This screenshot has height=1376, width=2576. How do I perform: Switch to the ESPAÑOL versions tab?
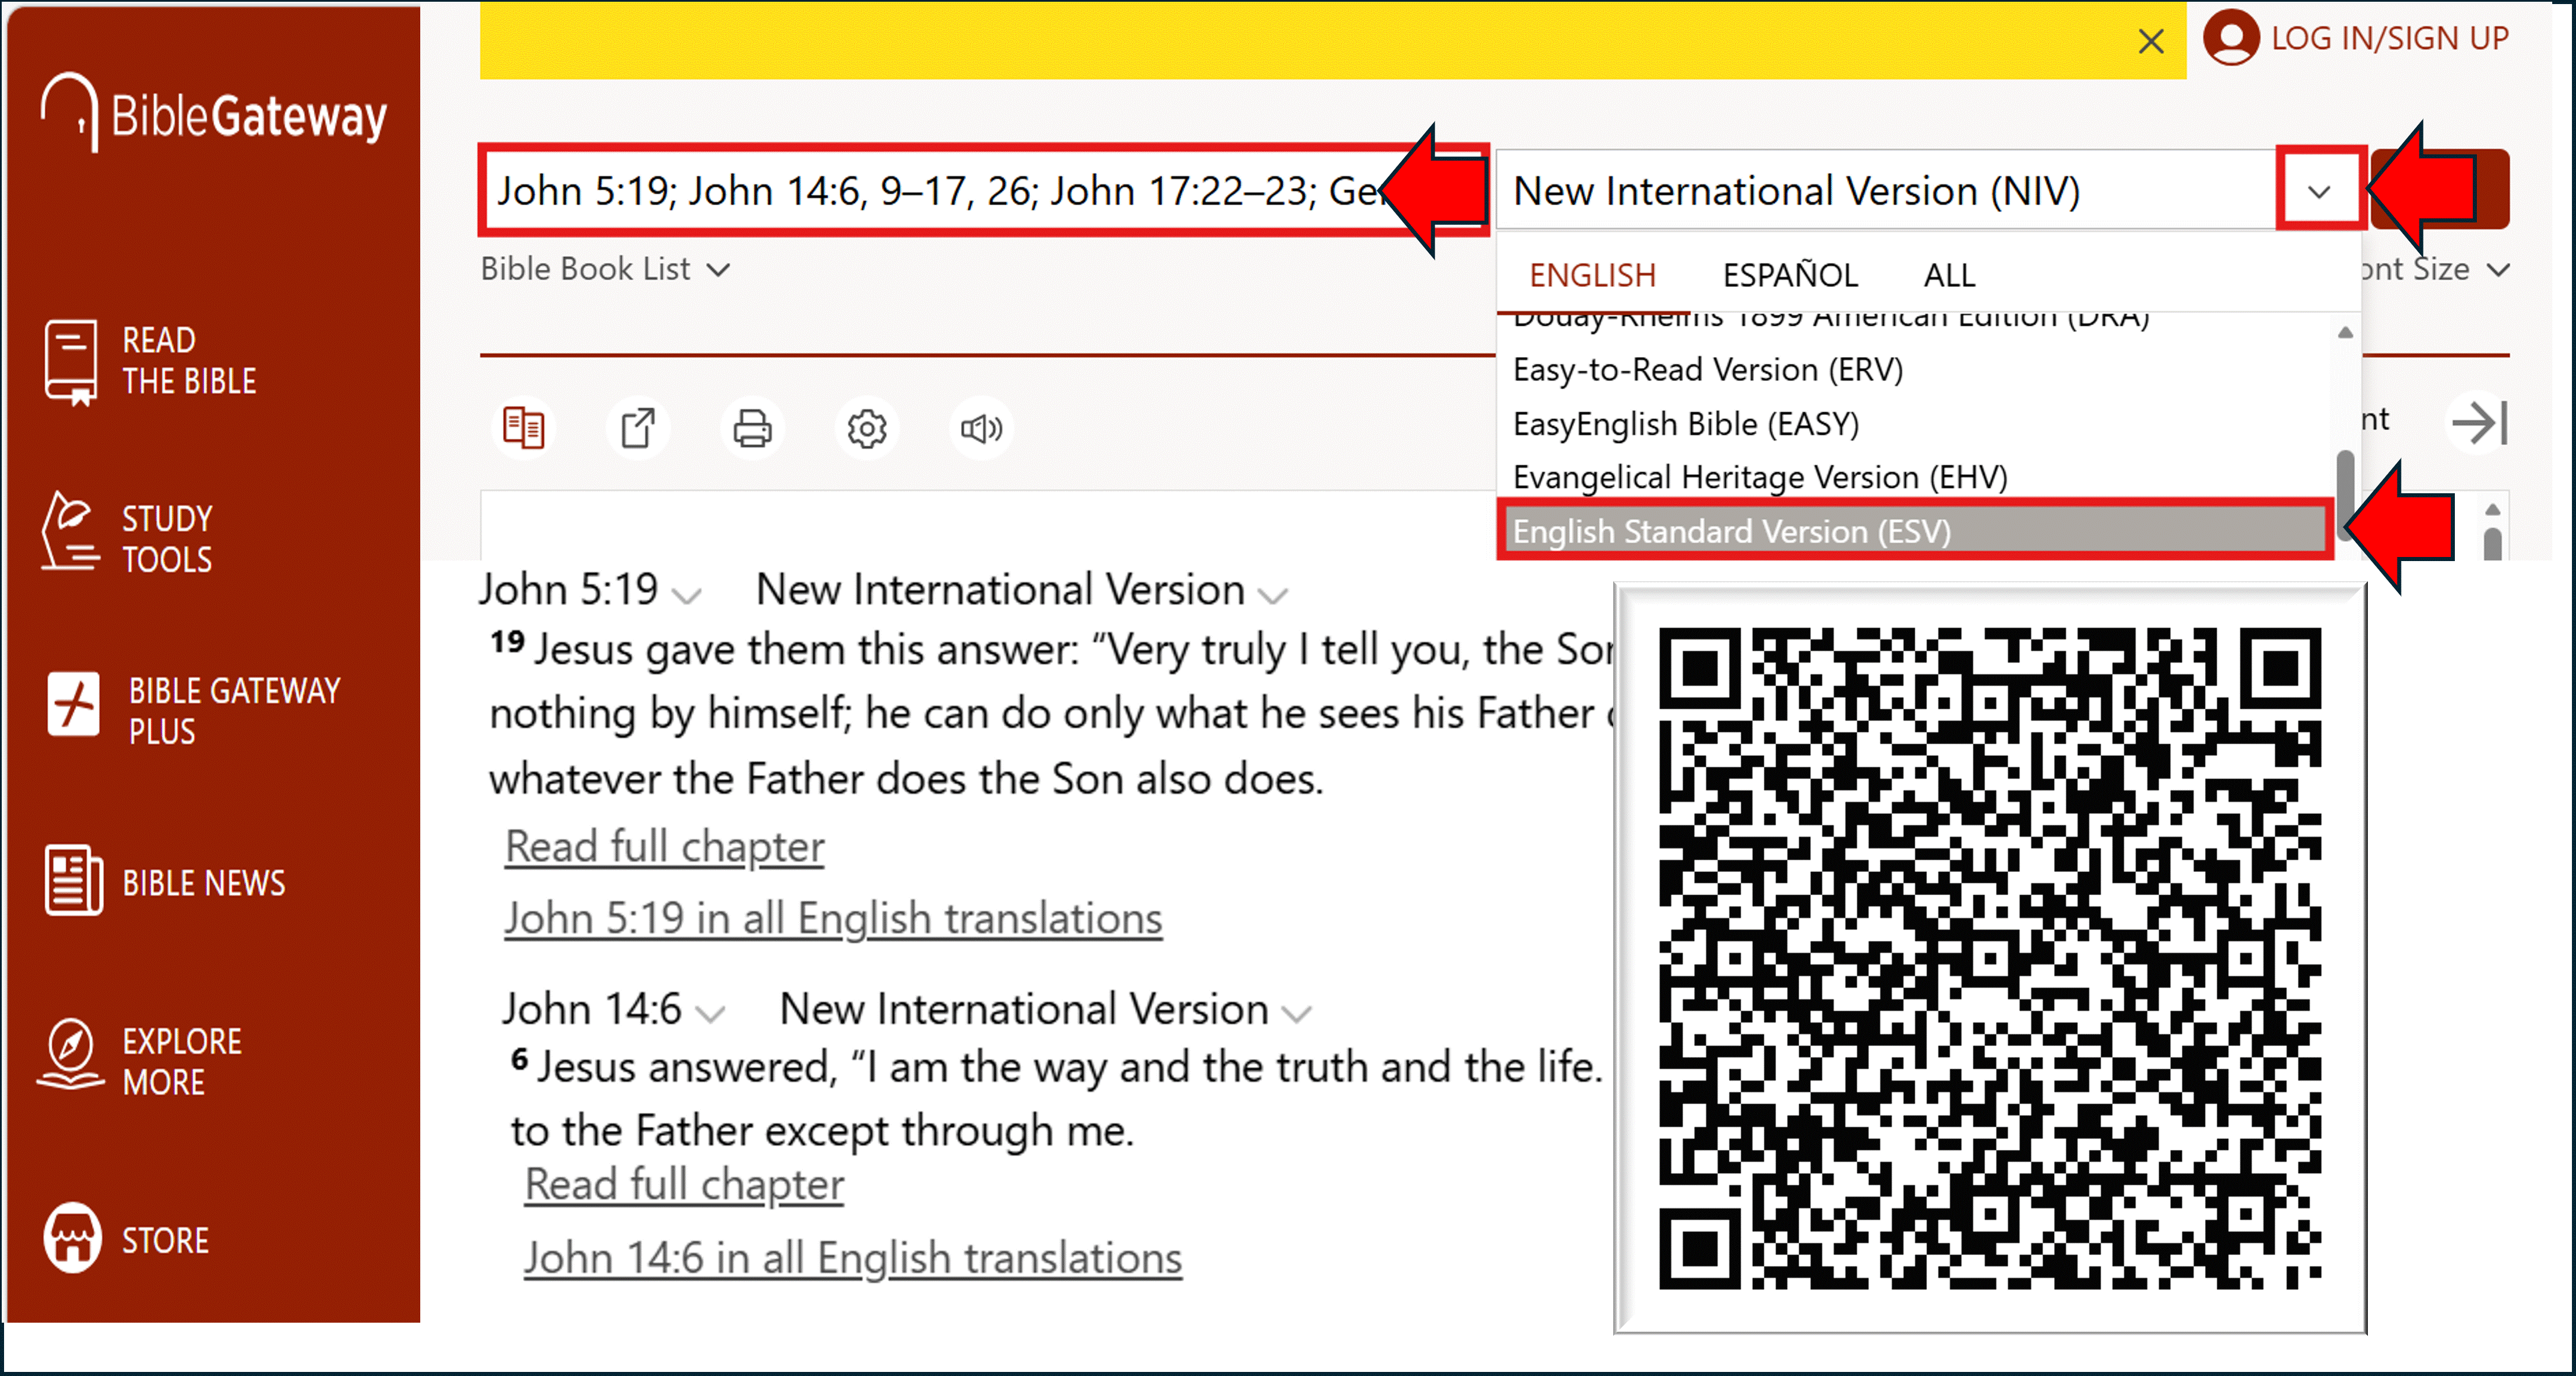click(1789, 275)
